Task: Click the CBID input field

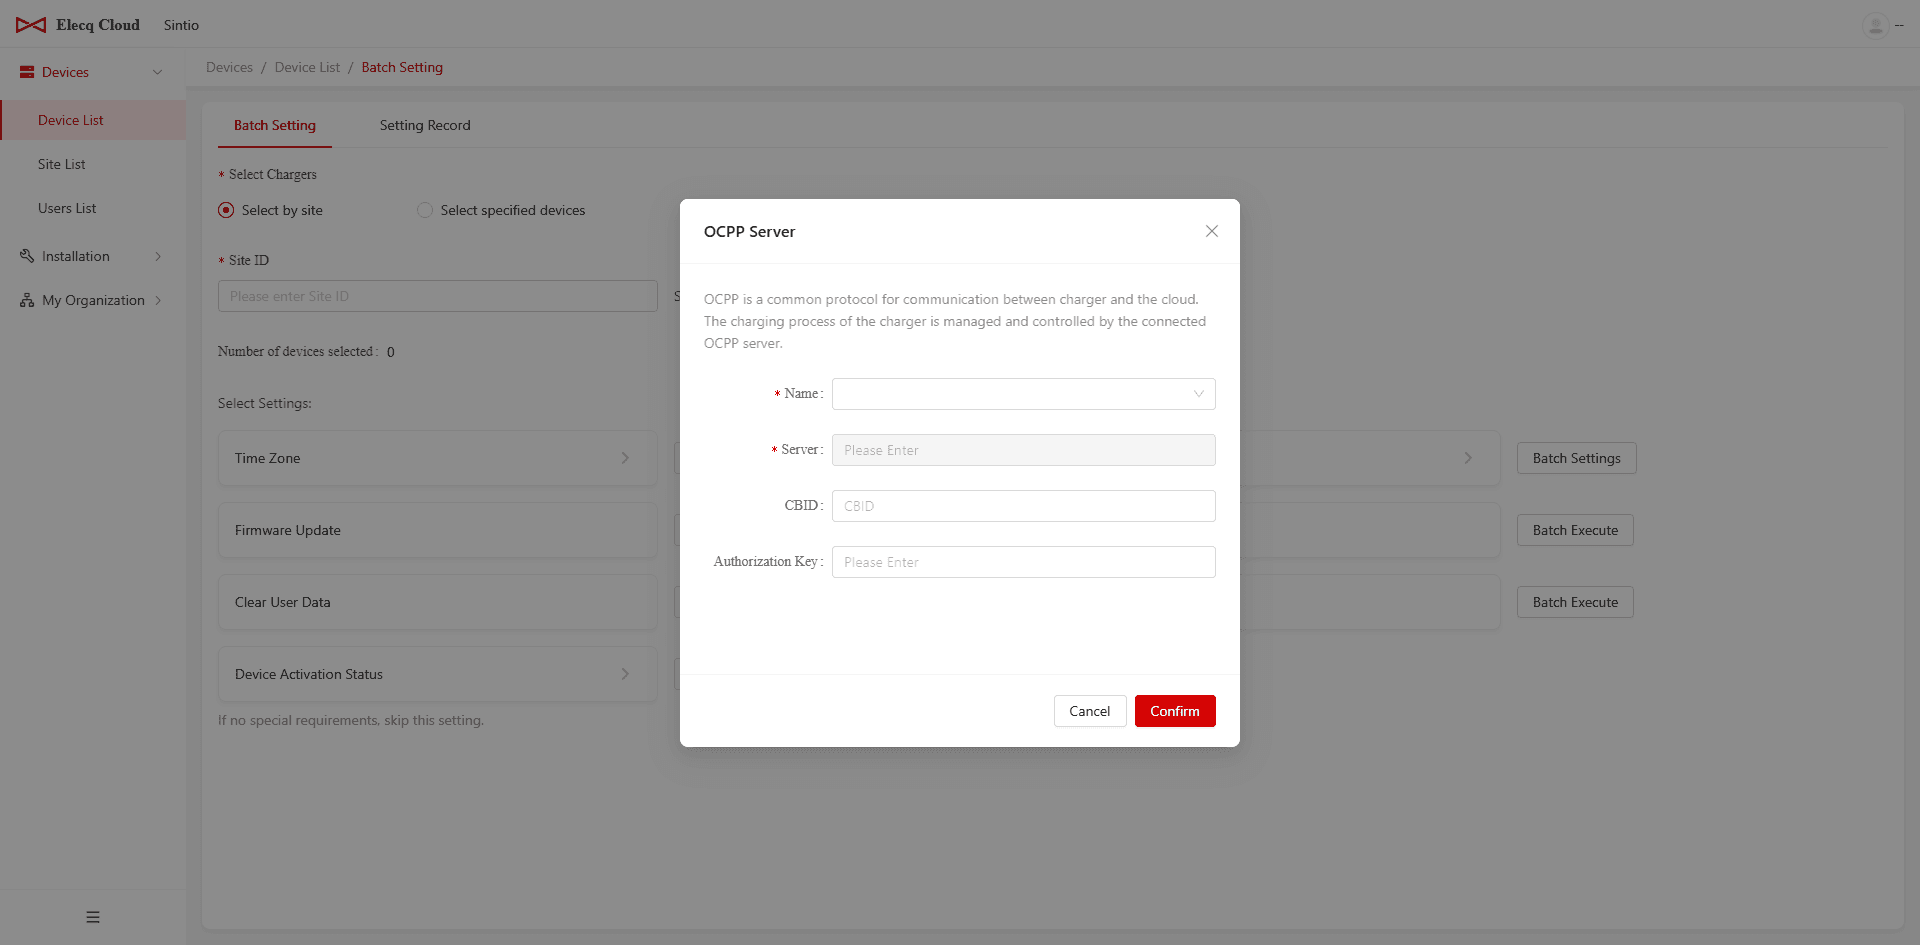Action: (1023, 506)
